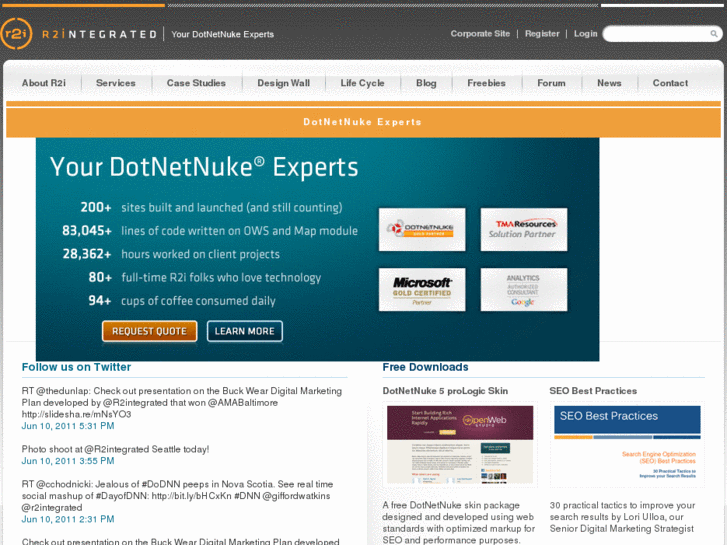
Task: Click the R2integrated wordmark text
Action: [x=99, y=34]
